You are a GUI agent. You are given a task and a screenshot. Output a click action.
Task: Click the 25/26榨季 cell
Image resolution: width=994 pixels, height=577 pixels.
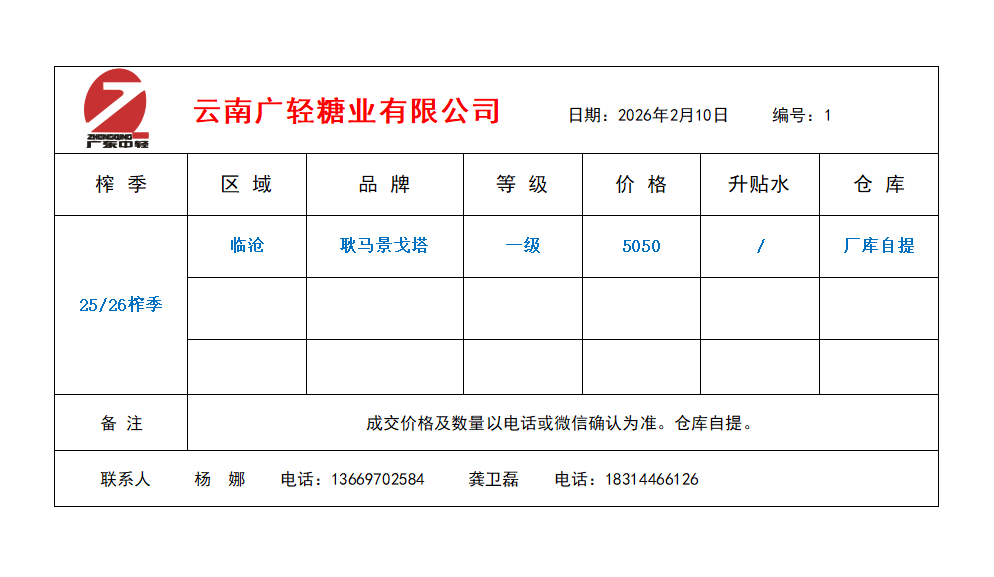coord(121,305)
